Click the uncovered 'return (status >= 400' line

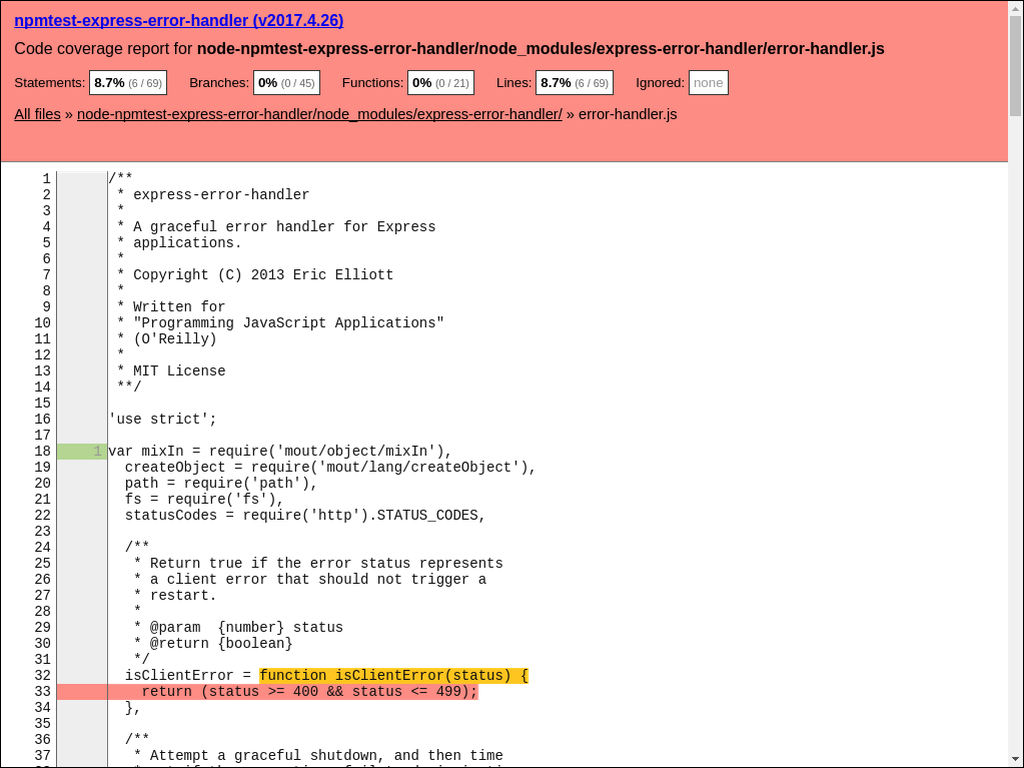click(310, 692)
